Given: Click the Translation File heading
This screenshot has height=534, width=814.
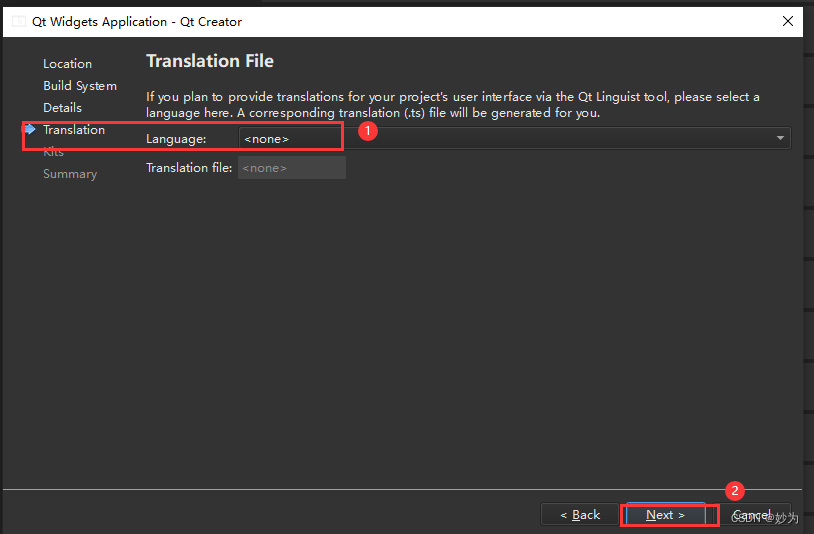Looking at the screenshot, I should pyautogui.click(x=210, y=61).
